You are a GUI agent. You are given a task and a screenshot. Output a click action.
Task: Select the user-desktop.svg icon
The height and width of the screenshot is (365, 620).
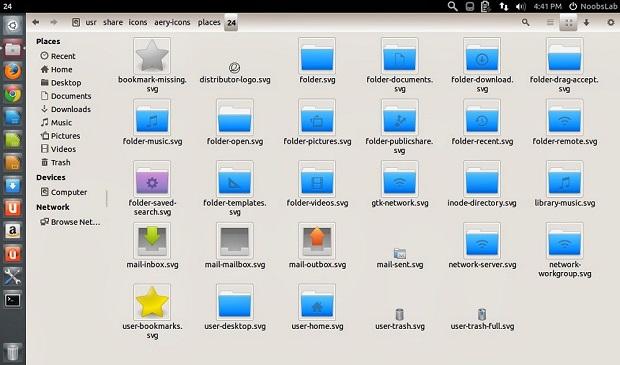coord(235,303)
